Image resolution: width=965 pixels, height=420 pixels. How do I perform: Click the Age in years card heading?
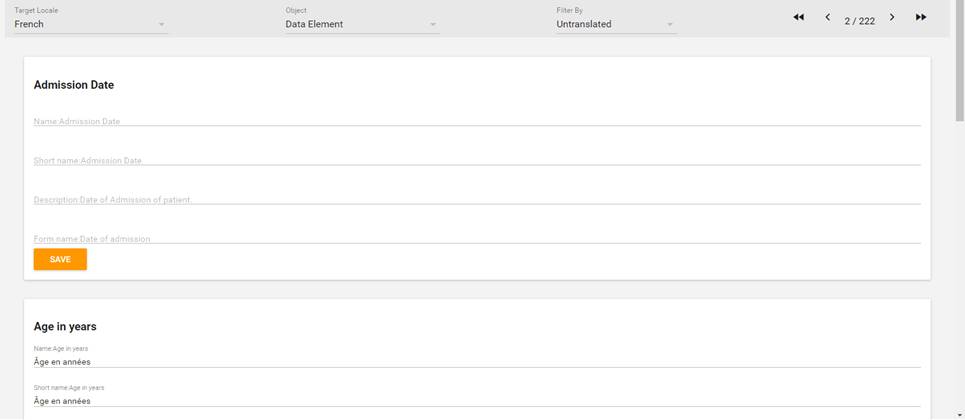pyautogui.click(x=65, y=326)
